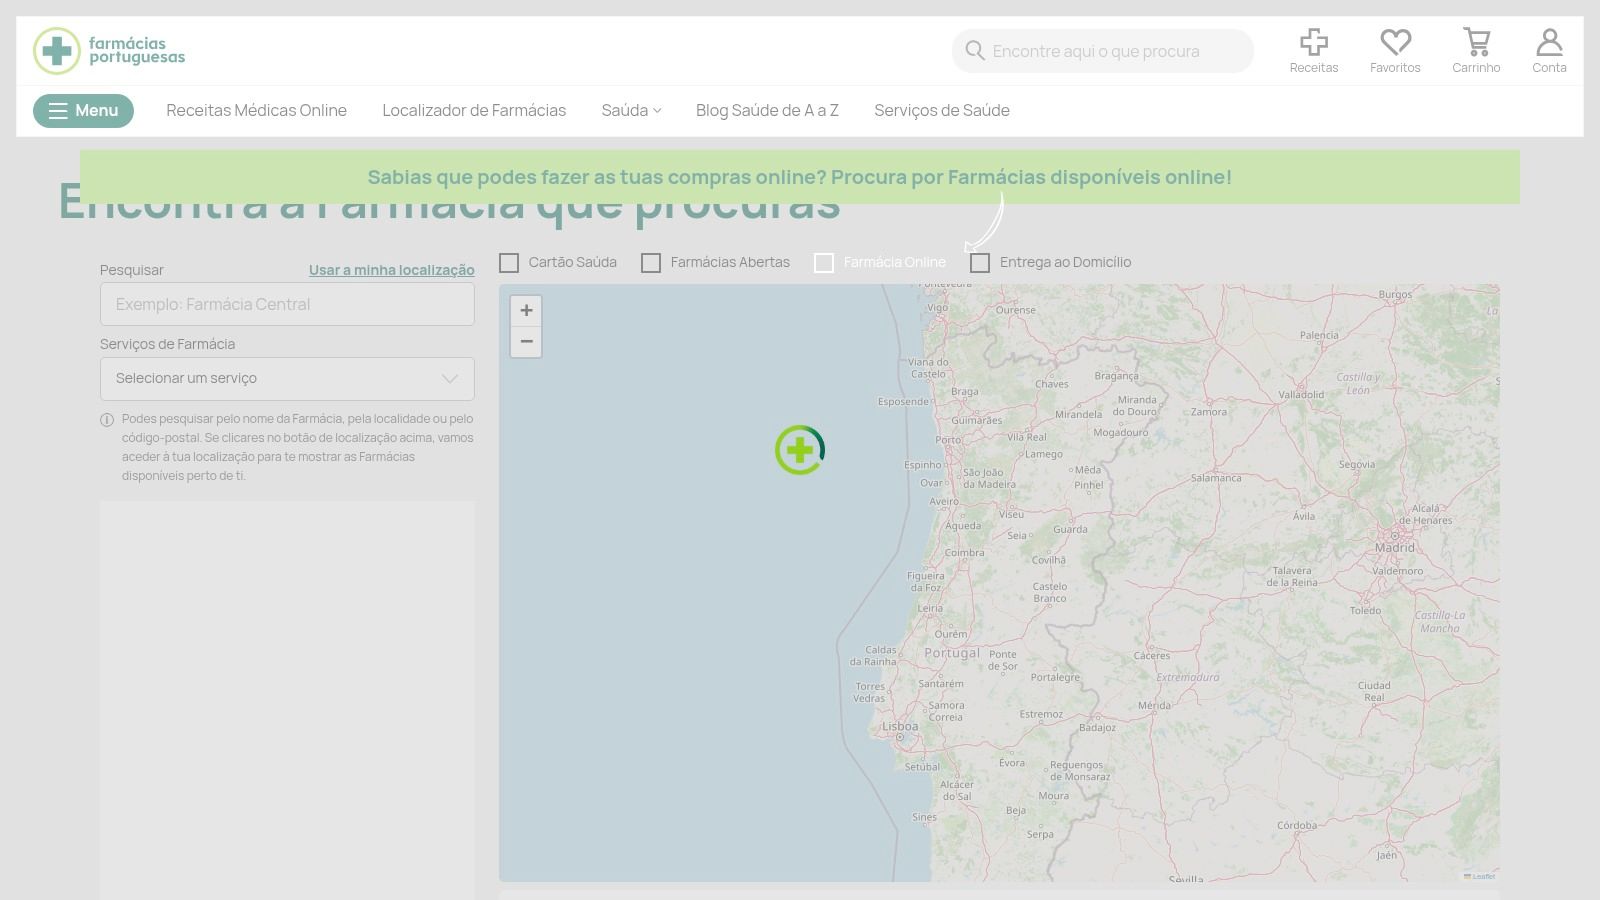This screenshot has width=1600, height=900.
Task: Tick the Entrega ao Domicílio checkbox
Action: coord(980,263)
